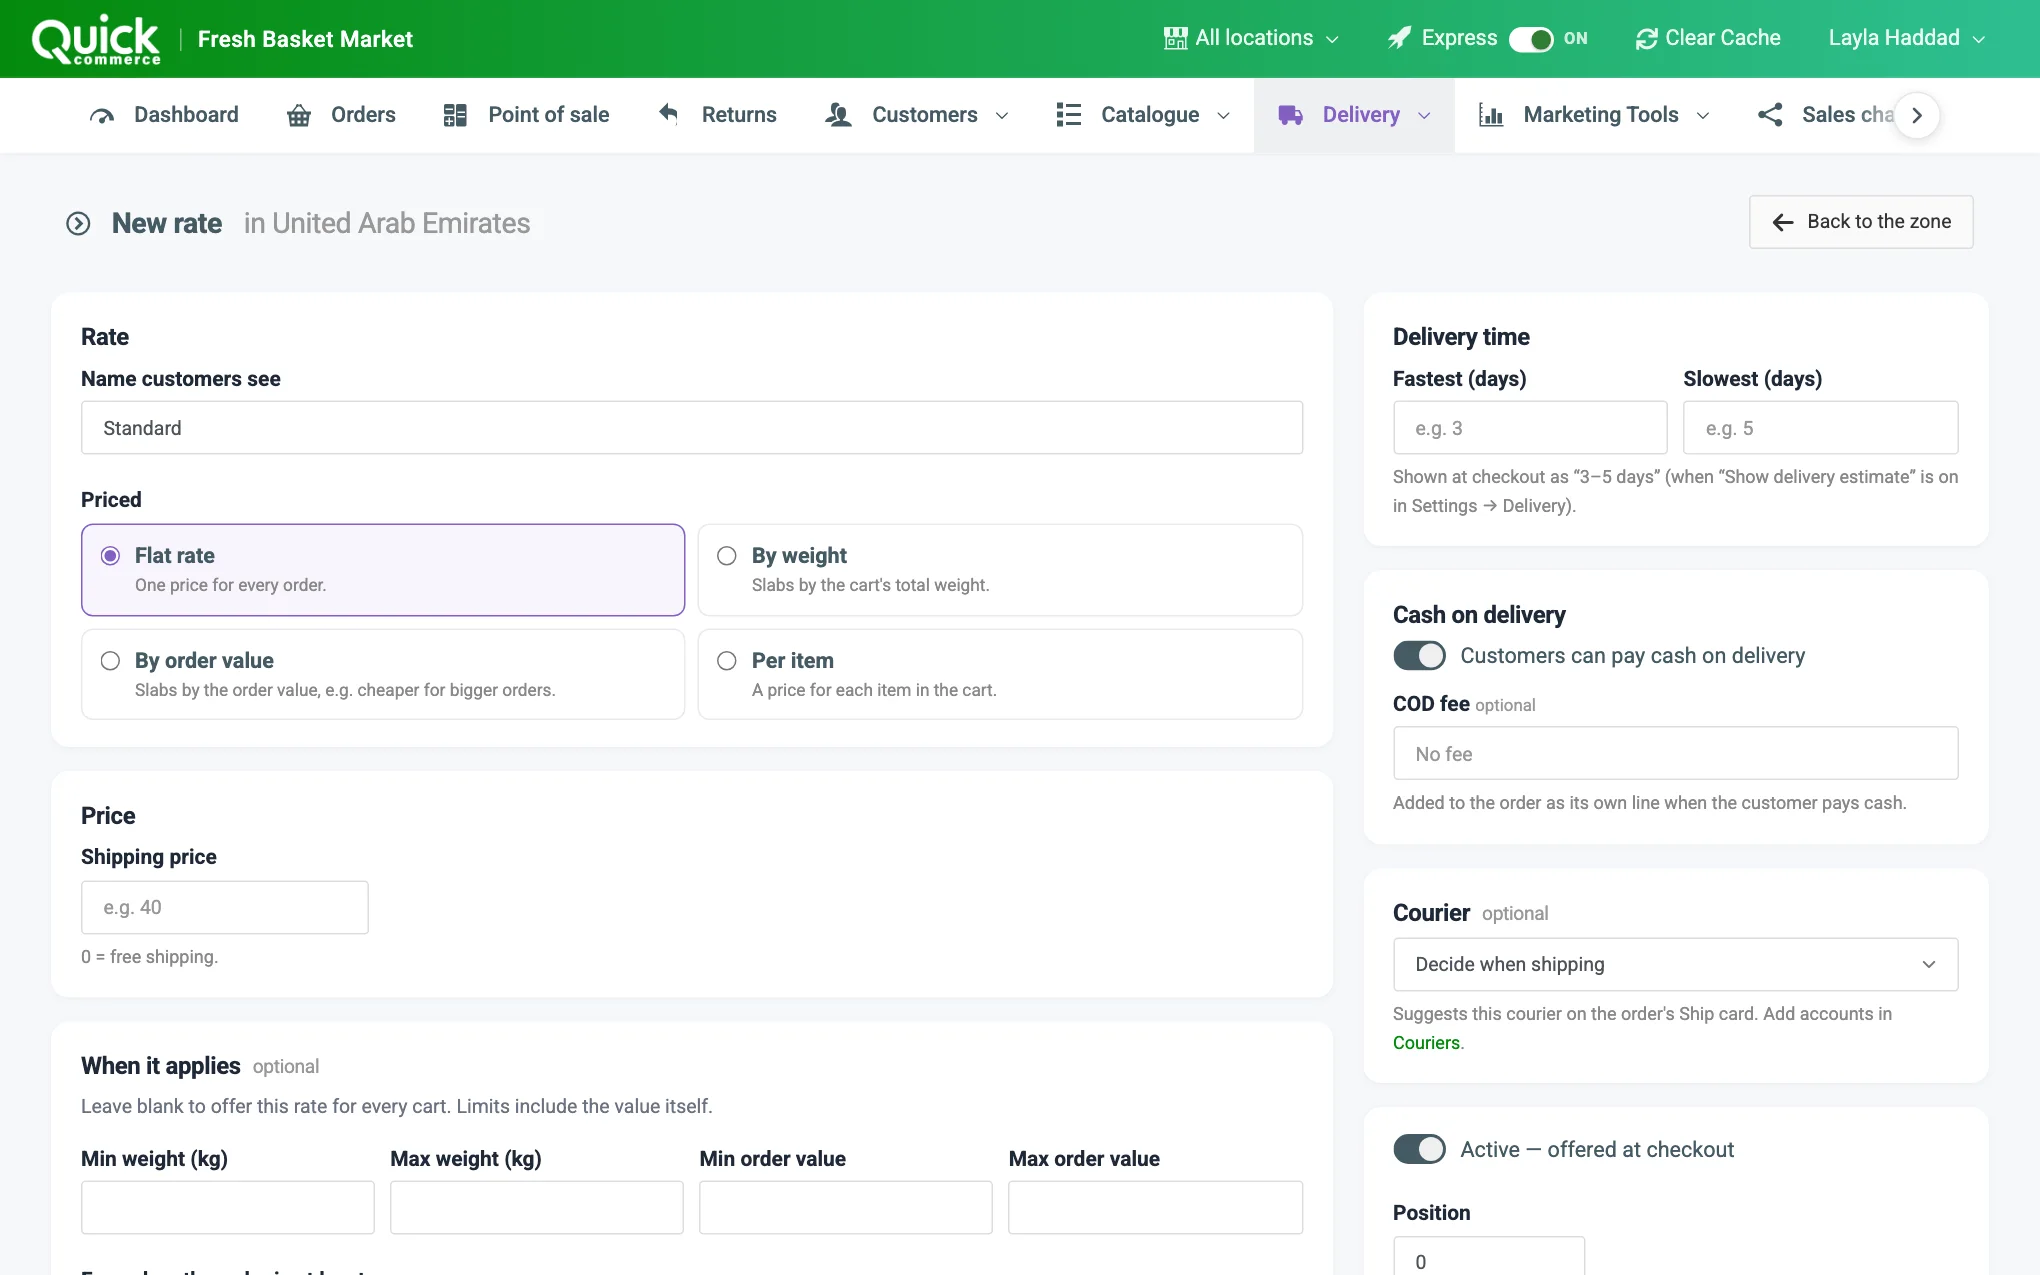Click the Quick commerce logo

click(x=96, y=40)
